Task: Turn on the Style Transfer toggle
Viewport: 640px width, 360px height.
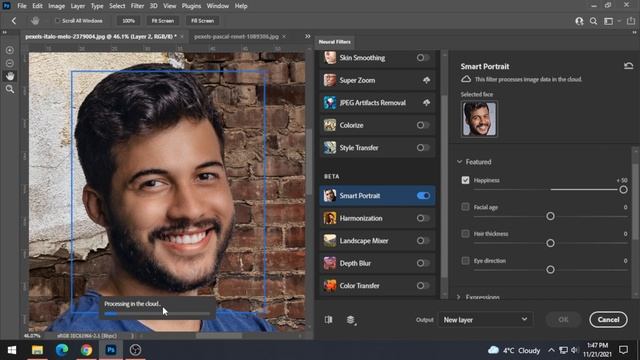Action: tap(423, 148)
